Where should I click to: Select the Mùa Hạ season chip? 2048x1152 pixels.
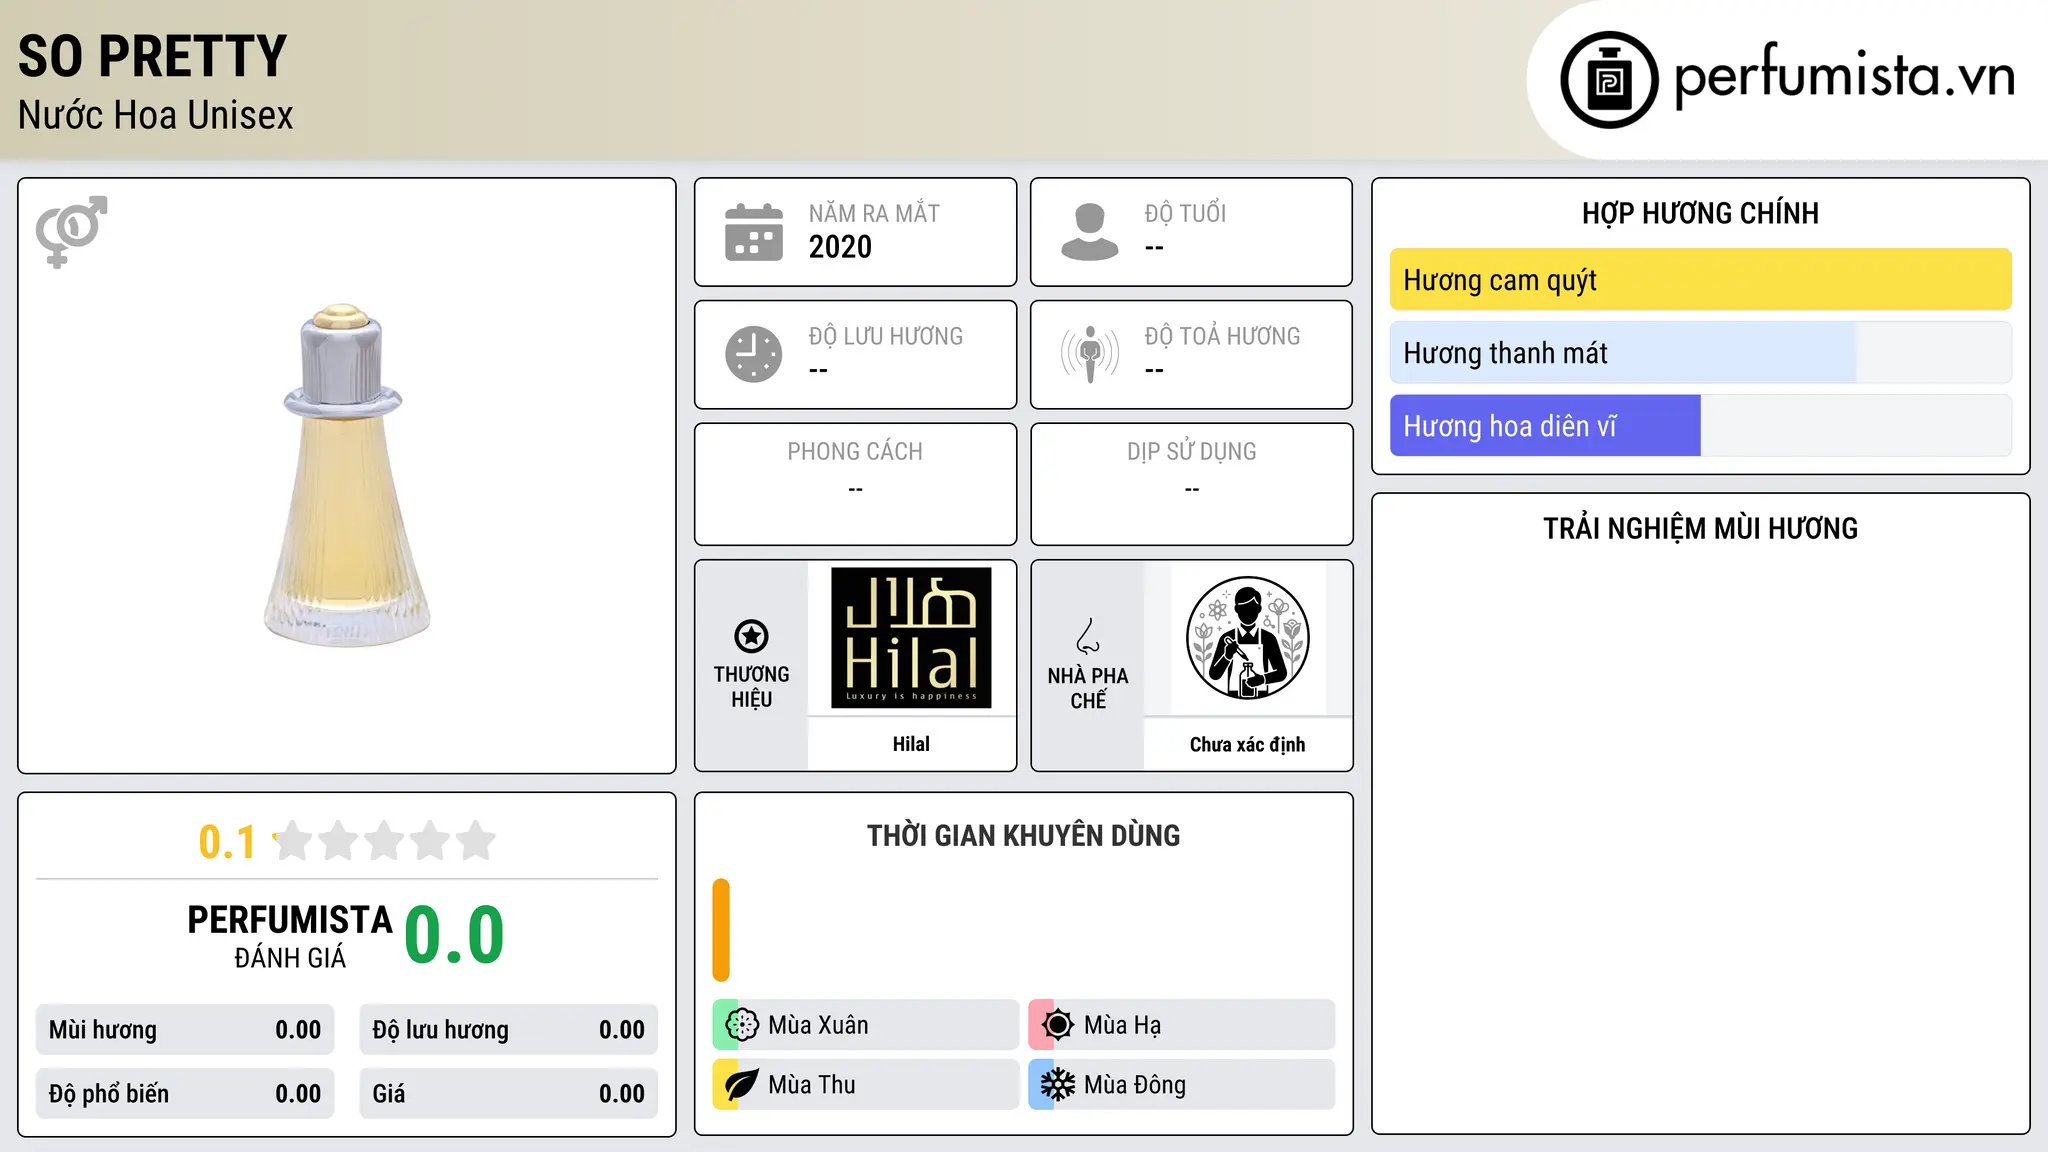point(1181,1025)
